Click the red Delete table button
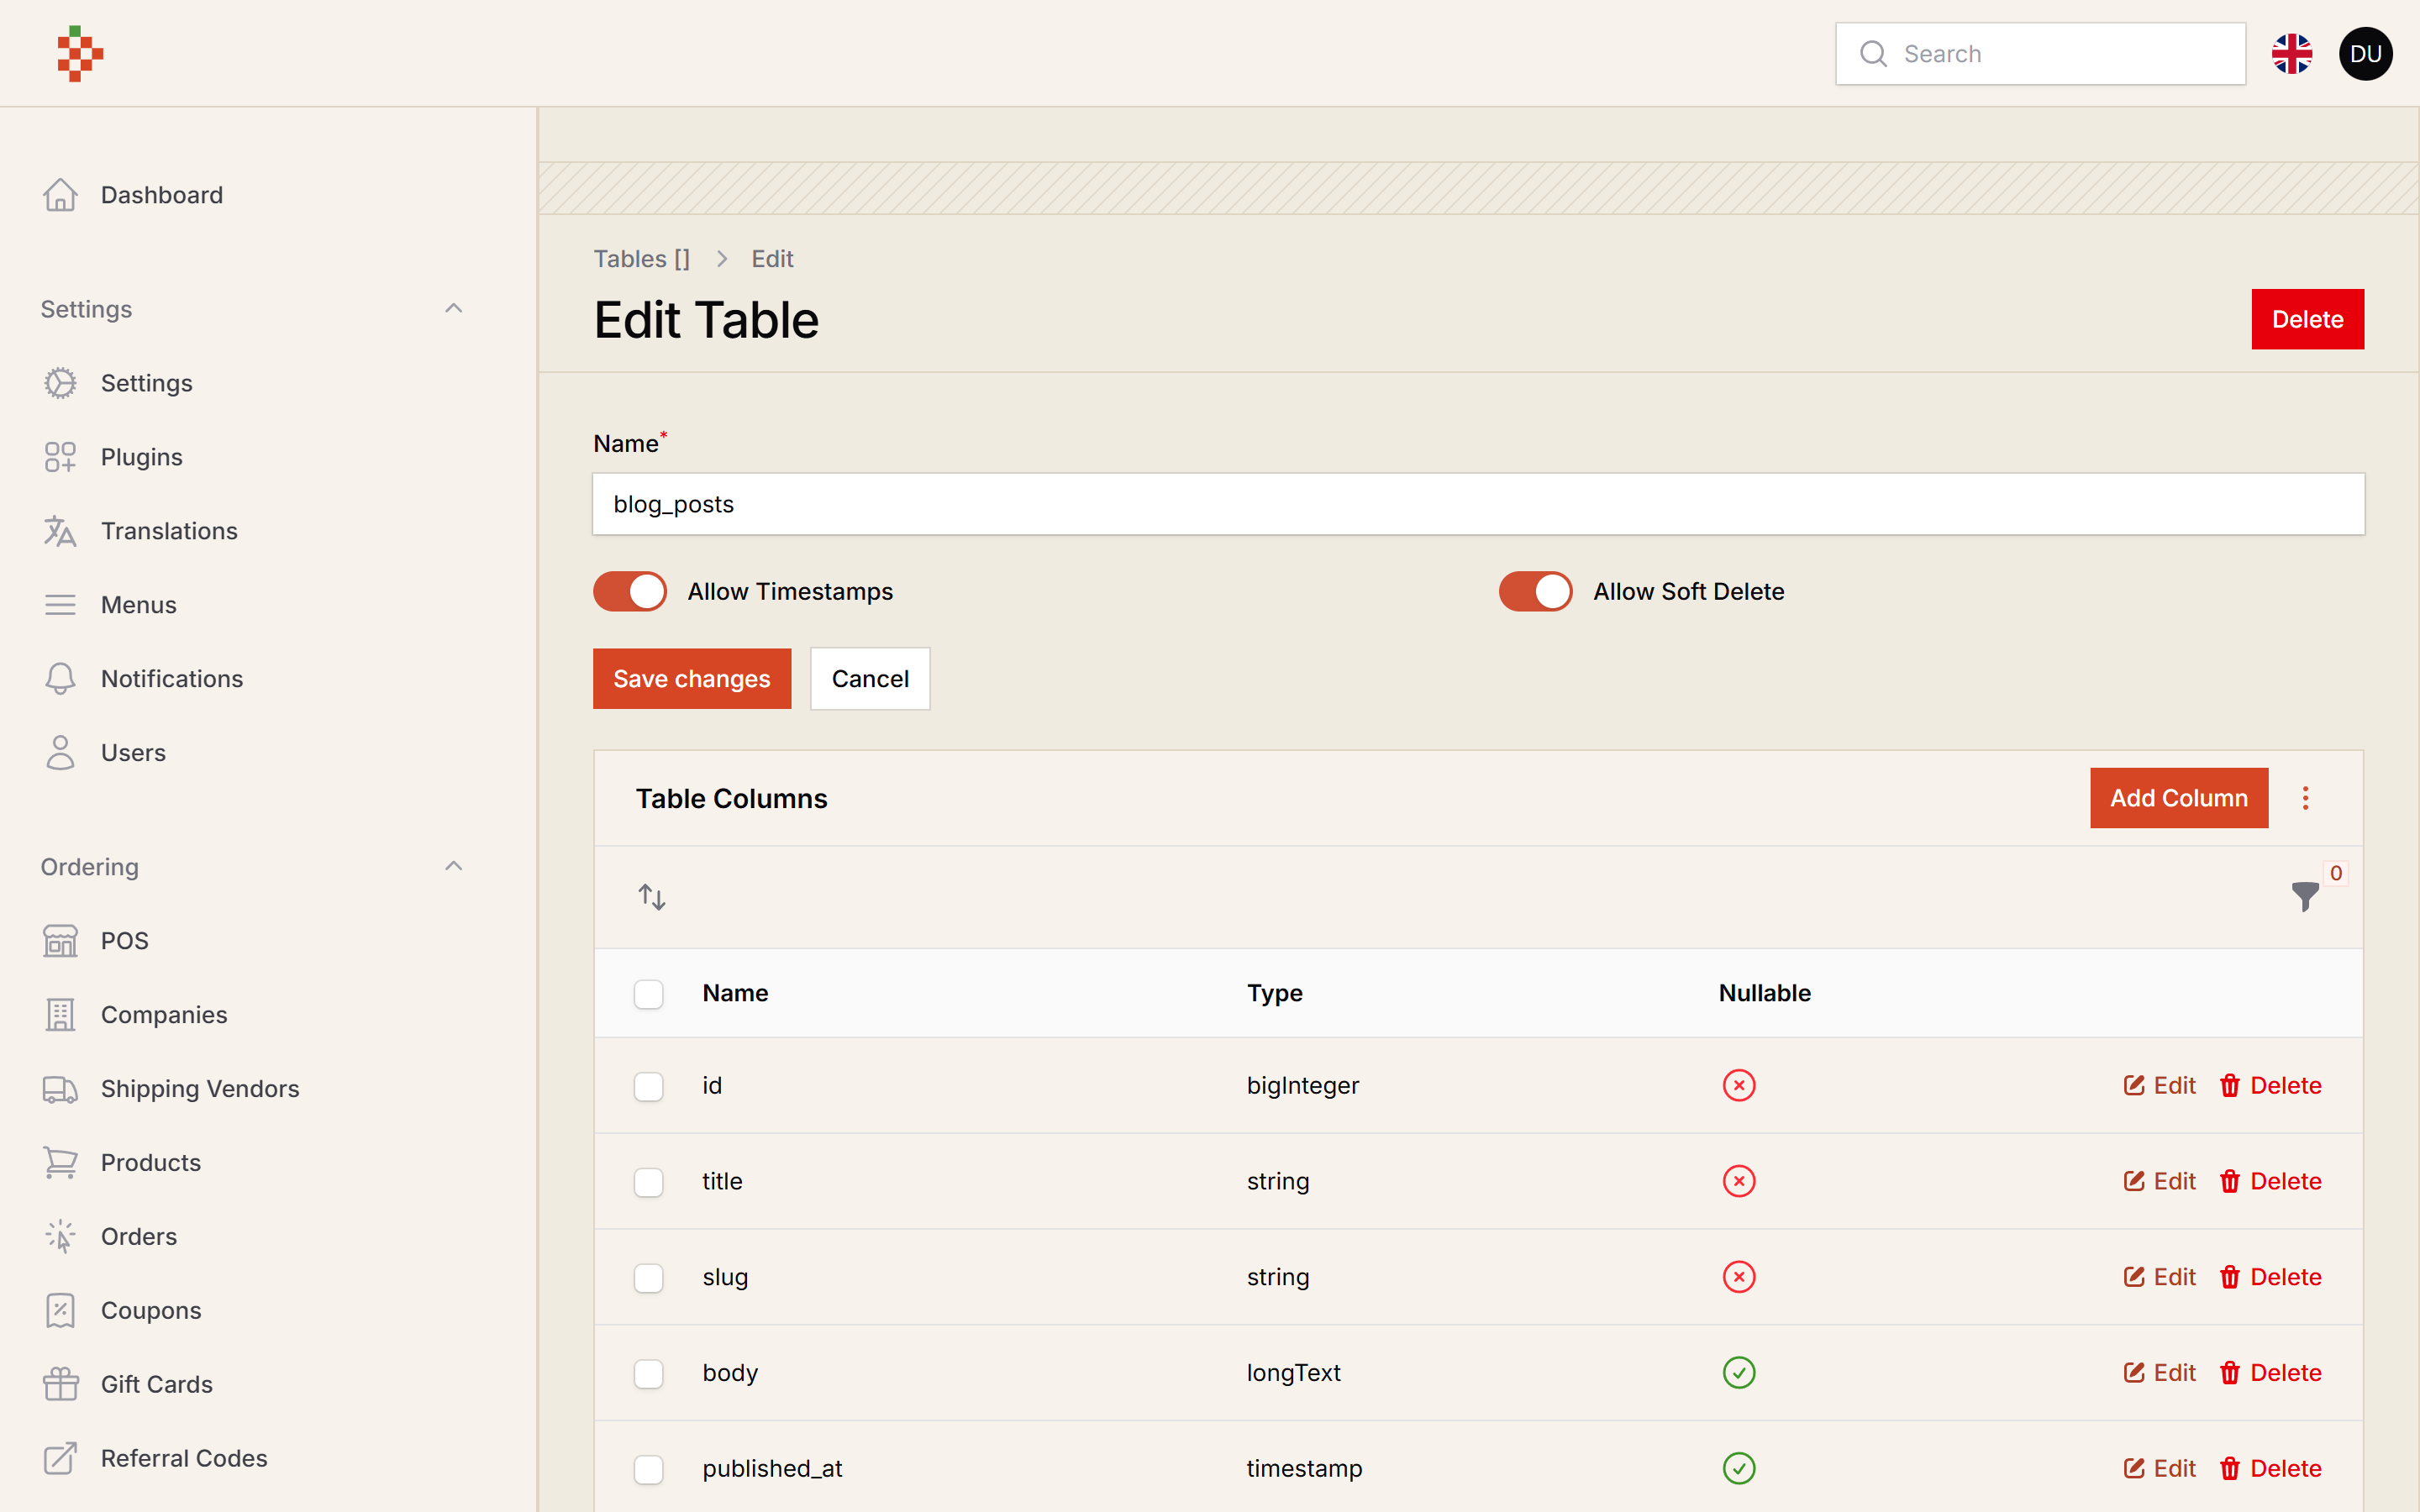 click(x=2307, y=319)
